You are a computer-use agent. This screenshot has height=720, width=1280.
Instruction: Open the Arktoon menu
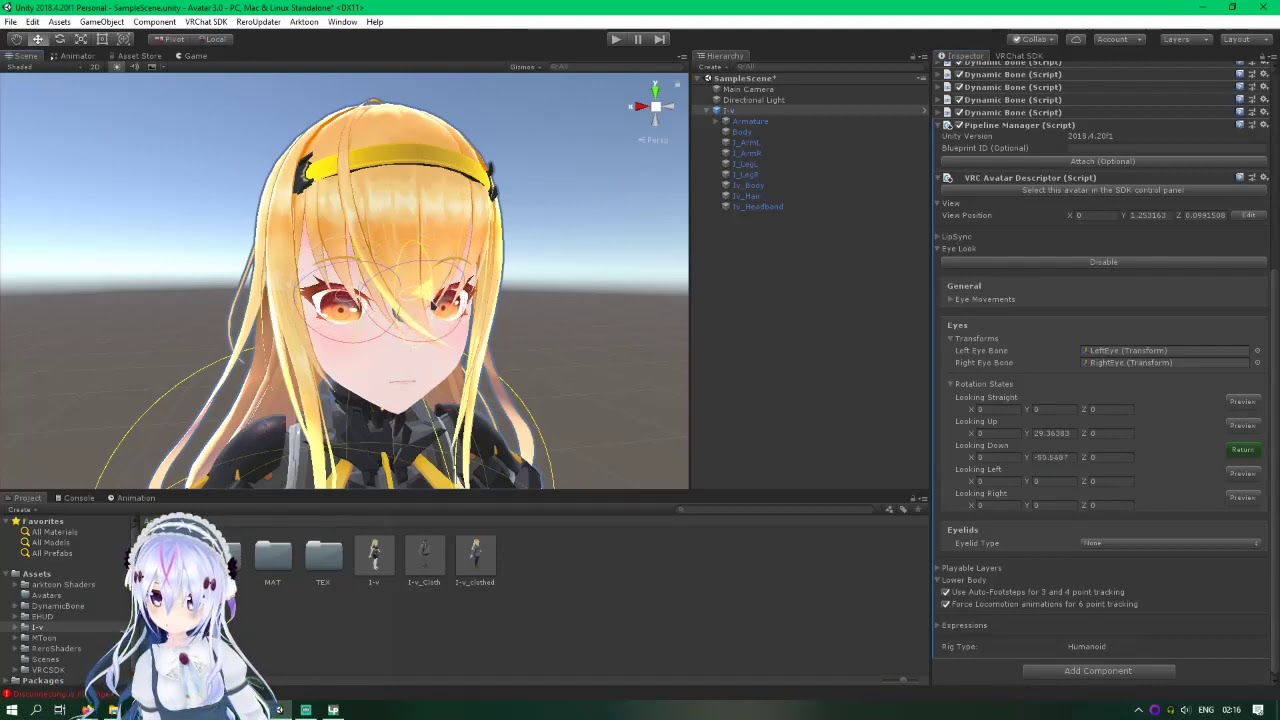[304, 22]
